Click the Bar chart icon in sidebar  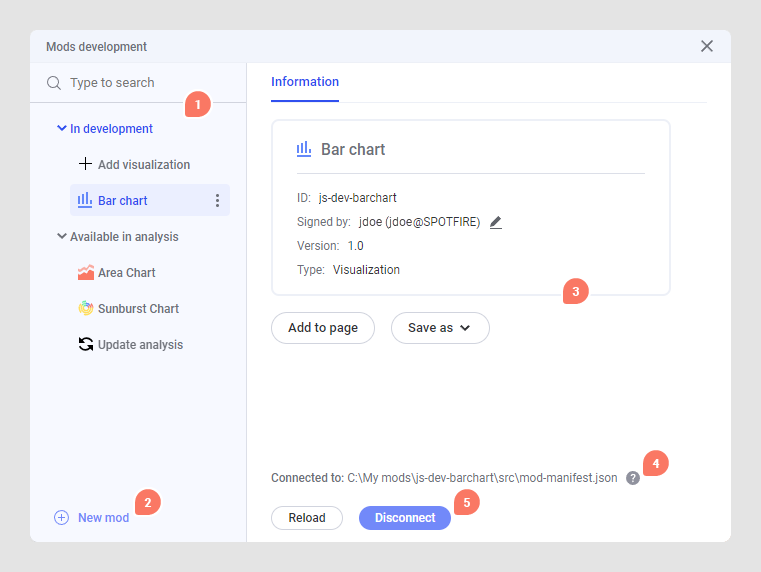[85, 200]
